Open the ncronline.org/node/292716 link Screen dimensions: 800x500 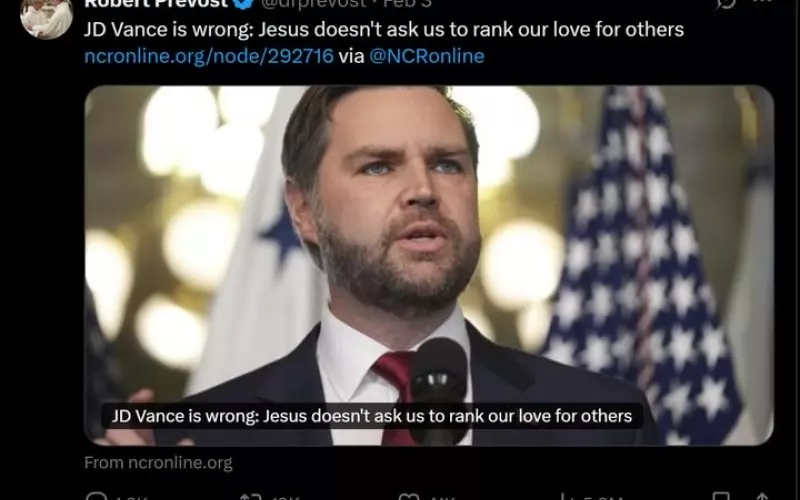click(209, 56)
